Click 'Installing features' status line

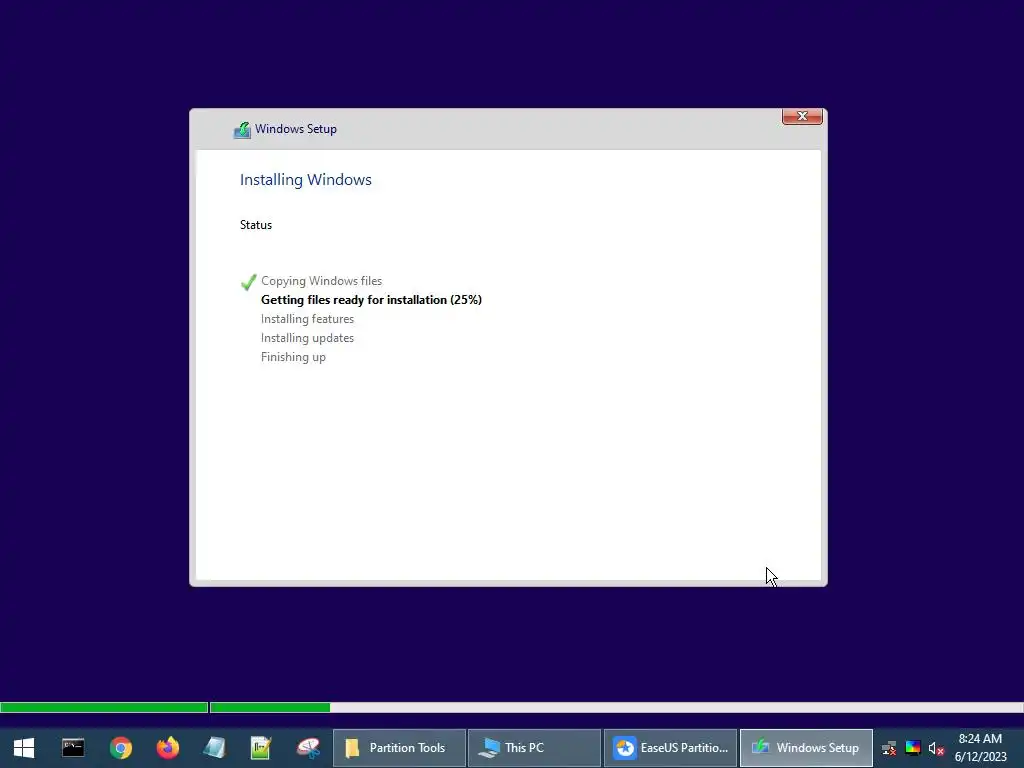click(x=307, y=319)
